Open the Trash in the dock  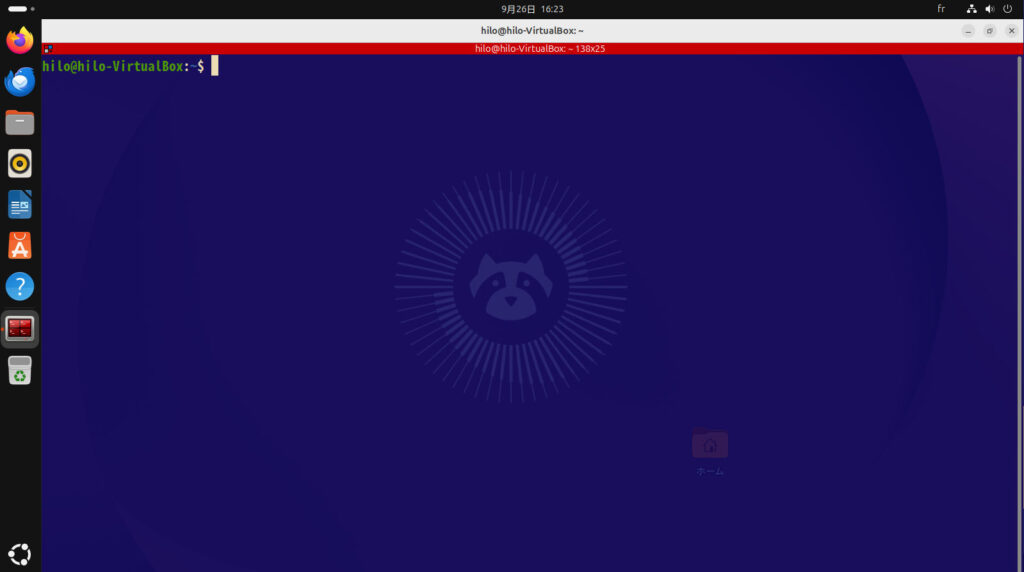pyautogui.click(x=20, y=370)
